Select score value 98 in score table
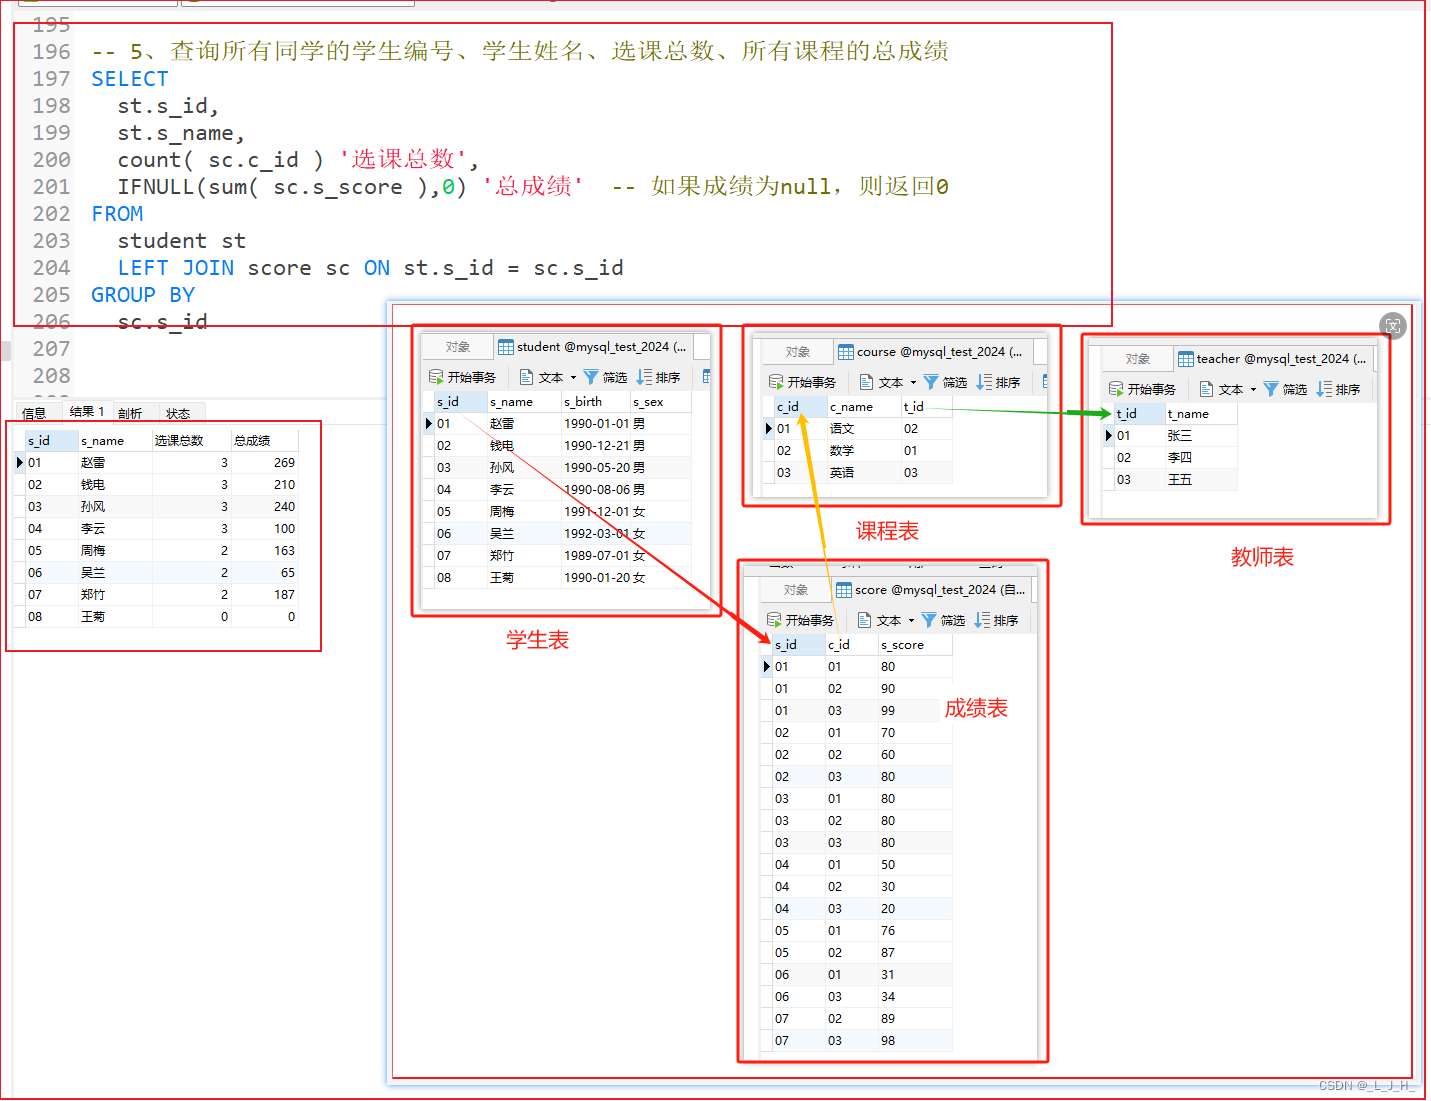The height and width of the screenshot is (1101, 1431). [914, 1041]
